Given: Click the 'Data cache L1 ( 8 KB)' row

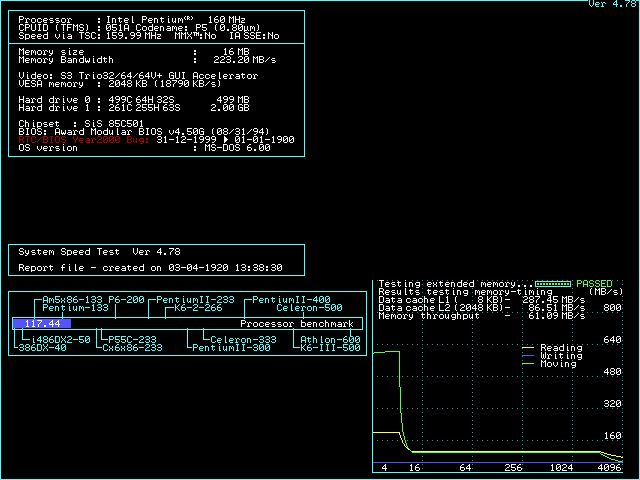Looking at the screenshot, I should click(x=482, y=300).
